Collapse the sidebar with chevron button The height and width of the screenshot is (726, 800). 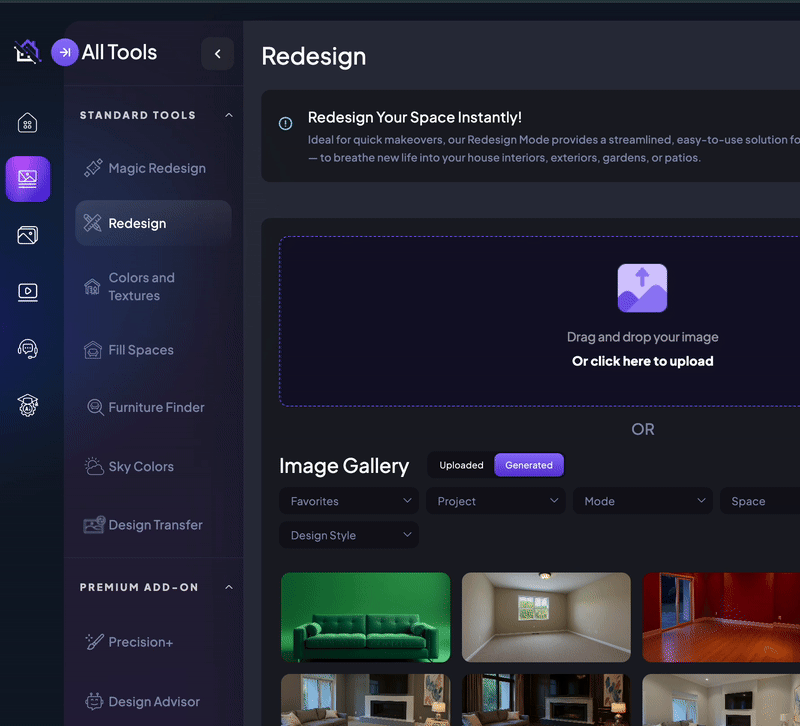coord(217,54)
